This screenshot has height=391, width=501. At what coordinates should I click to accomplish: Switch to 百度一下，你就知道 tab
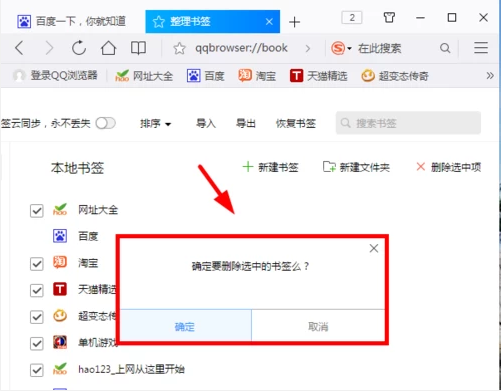click(72, 21)
